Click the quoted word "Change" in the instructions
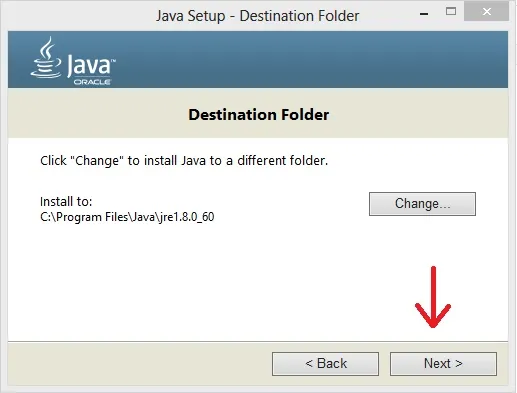The height and width of the screenshot is (393, 517). (97, 161)
